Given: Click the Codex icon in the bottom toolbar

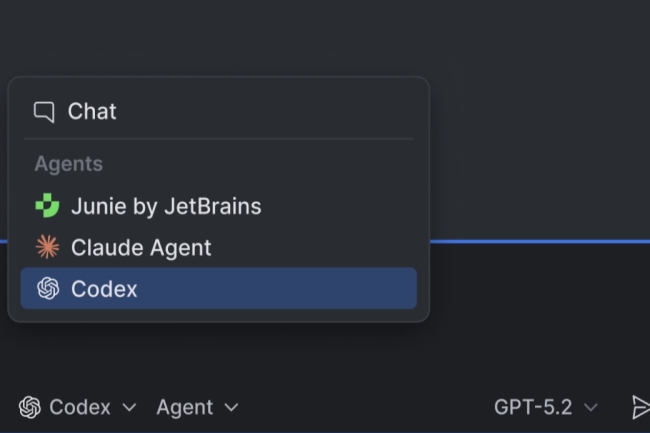Looking at the screenshot, I should click(x=30, y=407).
